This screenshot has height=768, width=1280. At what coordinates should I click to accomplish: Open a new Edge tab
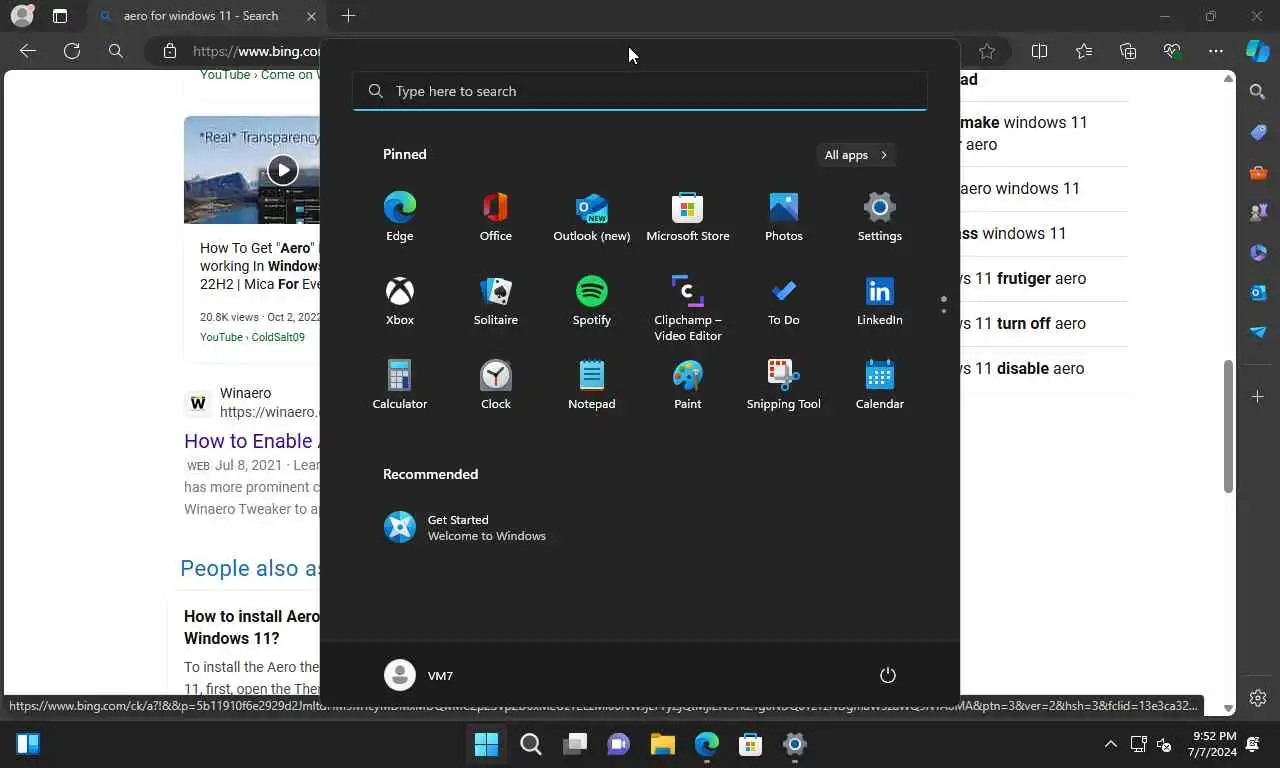point(348,16)
